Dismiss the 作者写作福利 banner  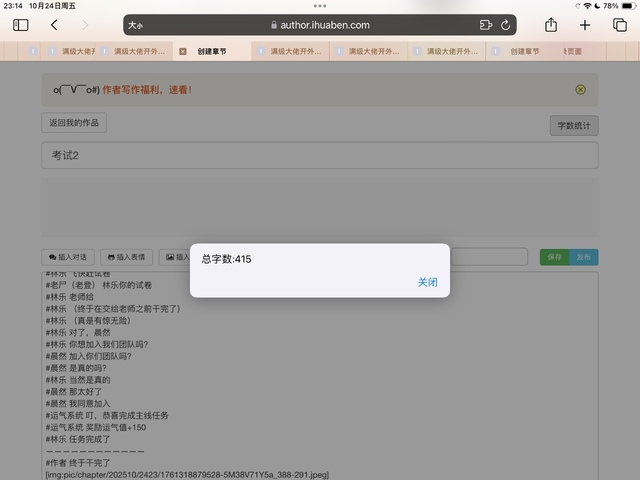click(580, 90)
